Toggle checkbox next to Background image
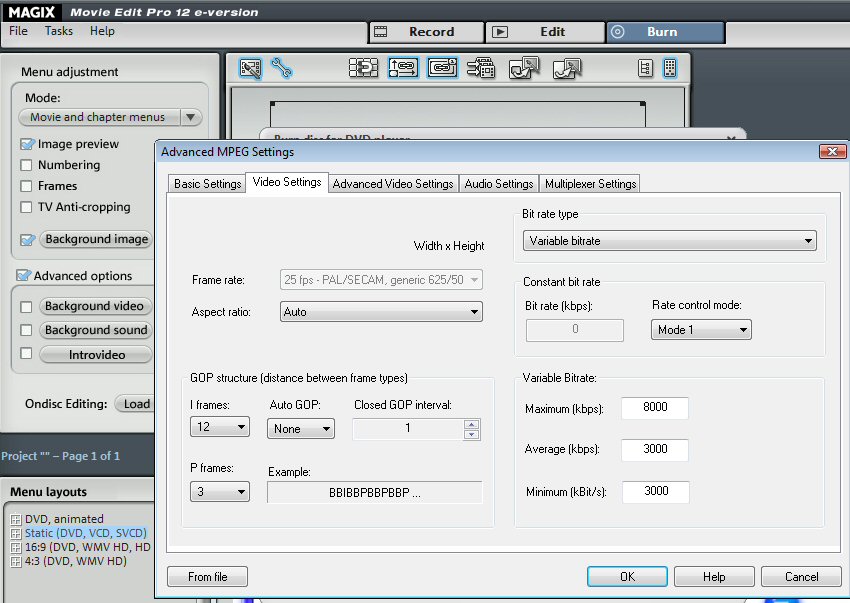This screenshot has width=850, height=603. [x=26, y=240]
